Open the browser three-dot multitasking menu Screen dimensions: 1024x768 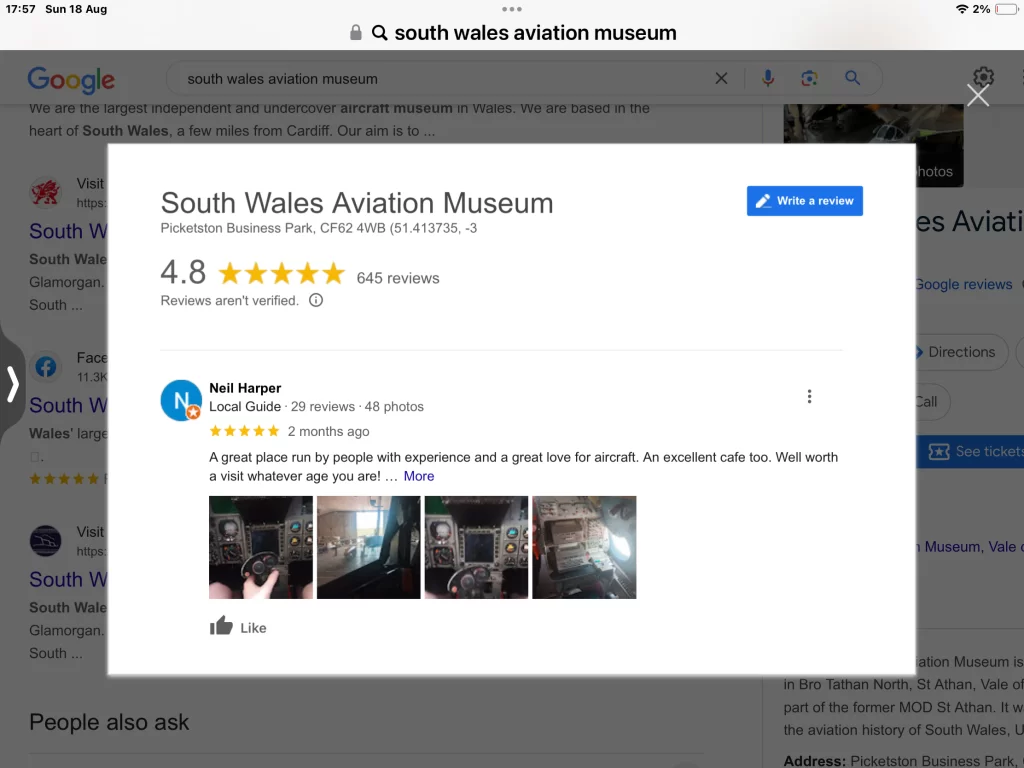(512, 9)
